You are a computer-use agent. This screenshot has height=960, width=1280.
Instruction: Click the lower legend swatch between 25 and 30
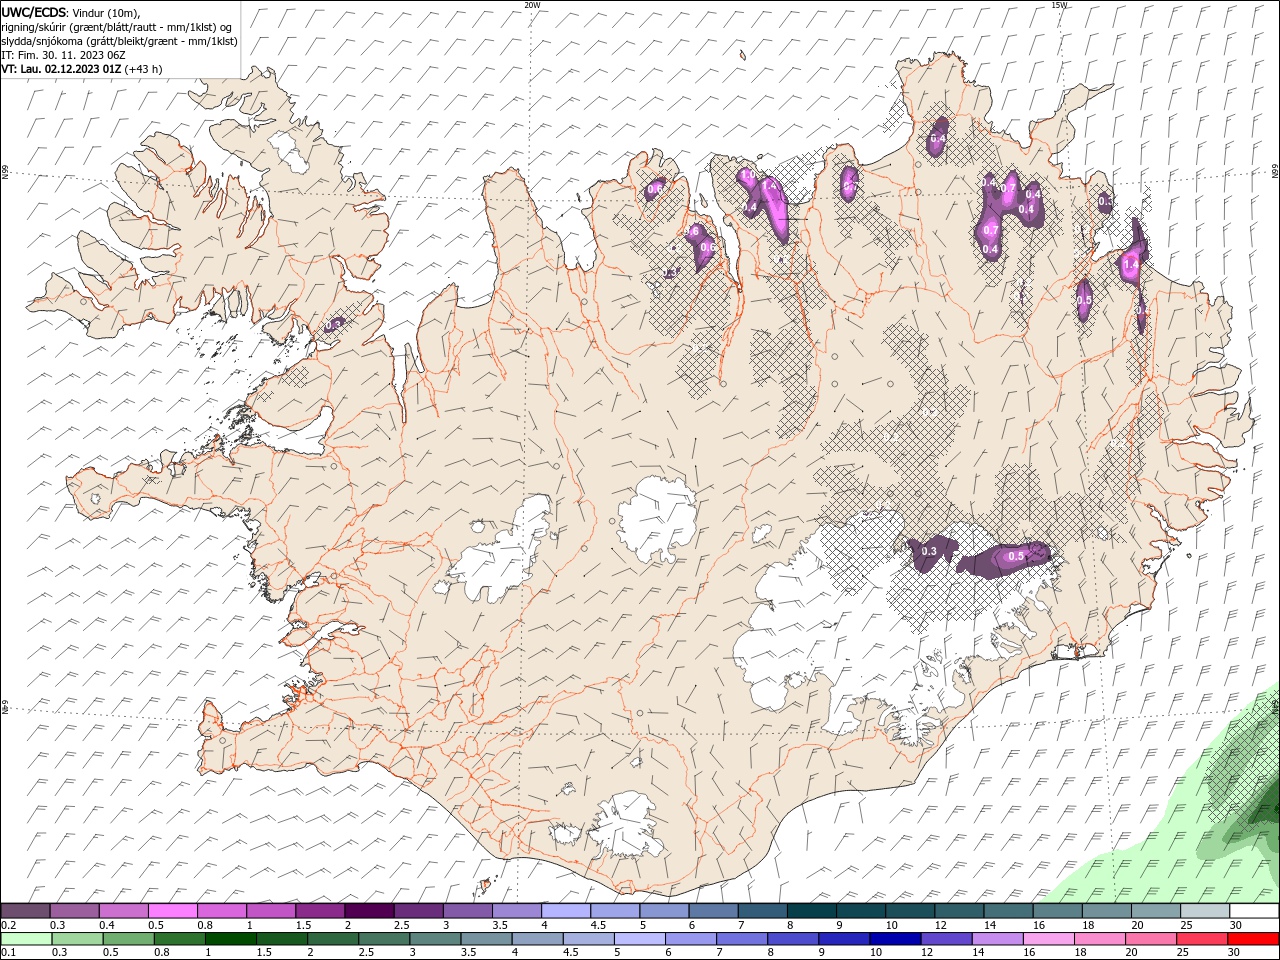coord(1202,939)
